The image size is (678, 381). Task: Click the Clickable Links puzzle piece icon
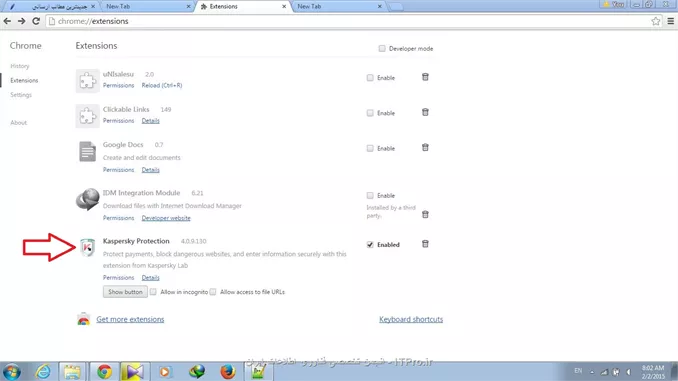coord(87,116)
